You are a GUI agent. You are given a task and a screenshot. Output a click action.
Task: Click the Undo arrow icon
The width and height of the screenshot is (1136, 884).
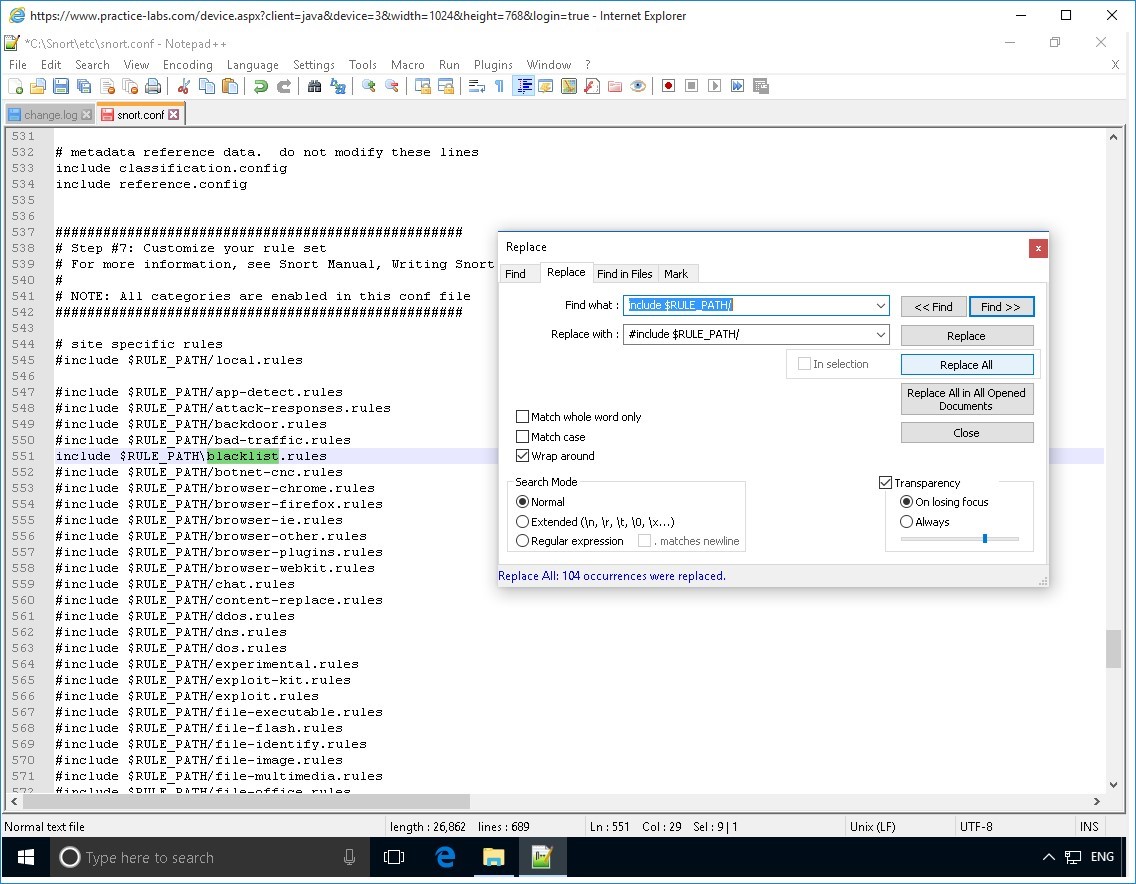point(261,87)
